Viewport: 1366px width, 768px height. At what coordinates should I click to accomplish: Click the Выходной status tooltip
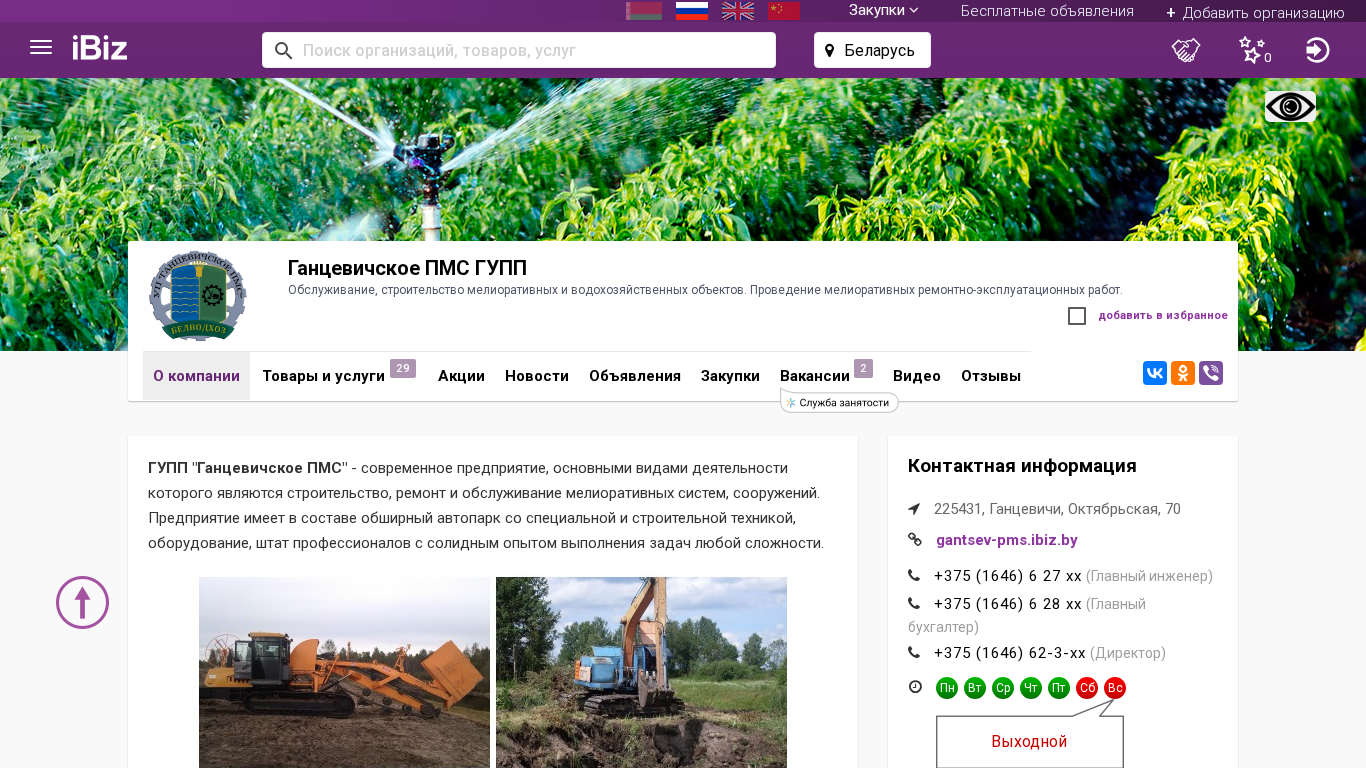(1030, 741)
